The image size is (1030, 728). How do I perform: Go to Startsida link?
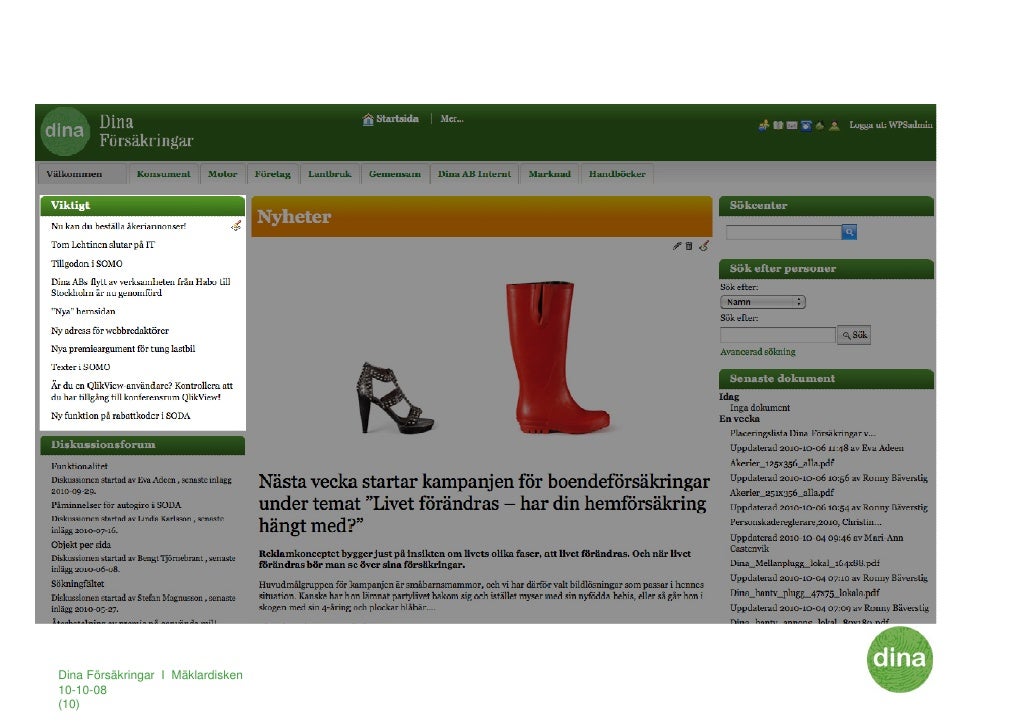(397, 119)
